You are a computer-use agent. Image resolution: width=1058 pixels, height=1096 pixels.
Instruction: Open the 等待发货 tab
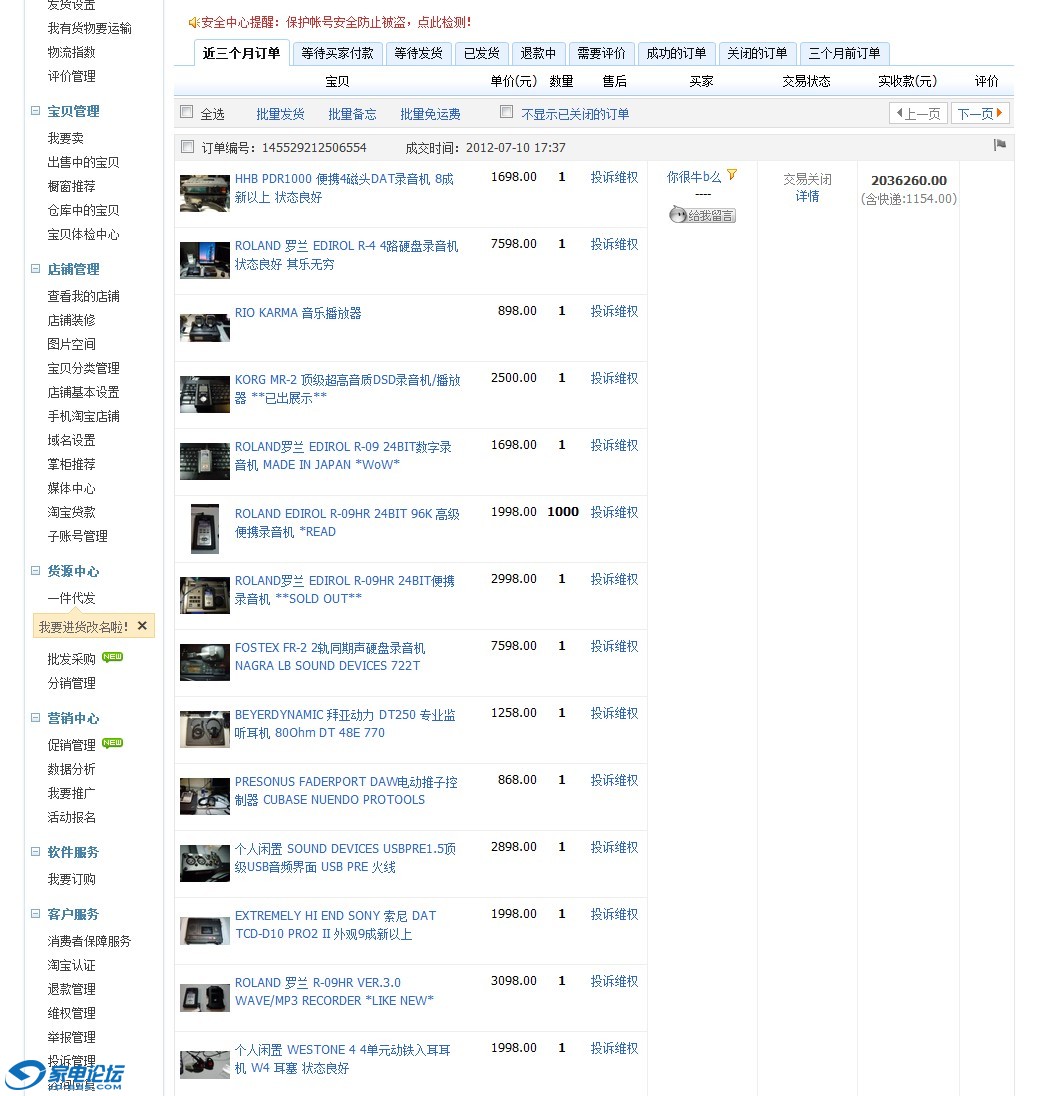pos(419,53)
